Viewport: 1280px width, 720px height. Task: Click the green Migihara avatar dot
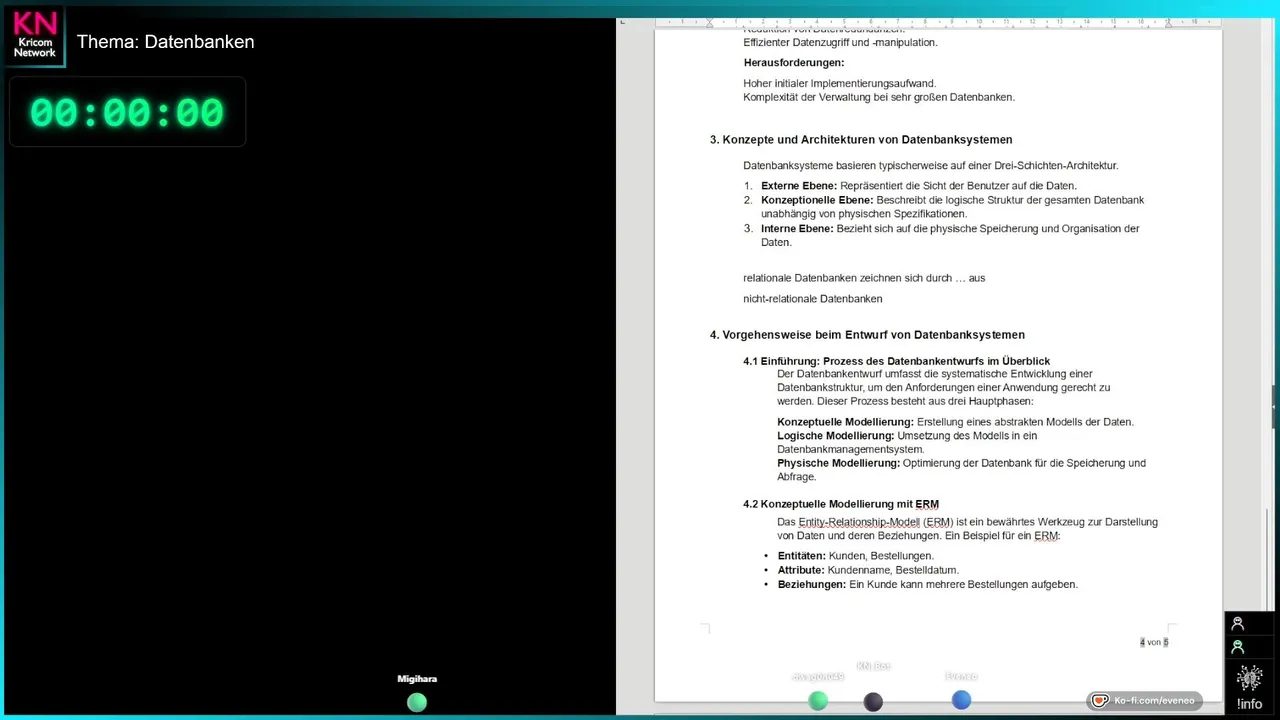(417, 702)
